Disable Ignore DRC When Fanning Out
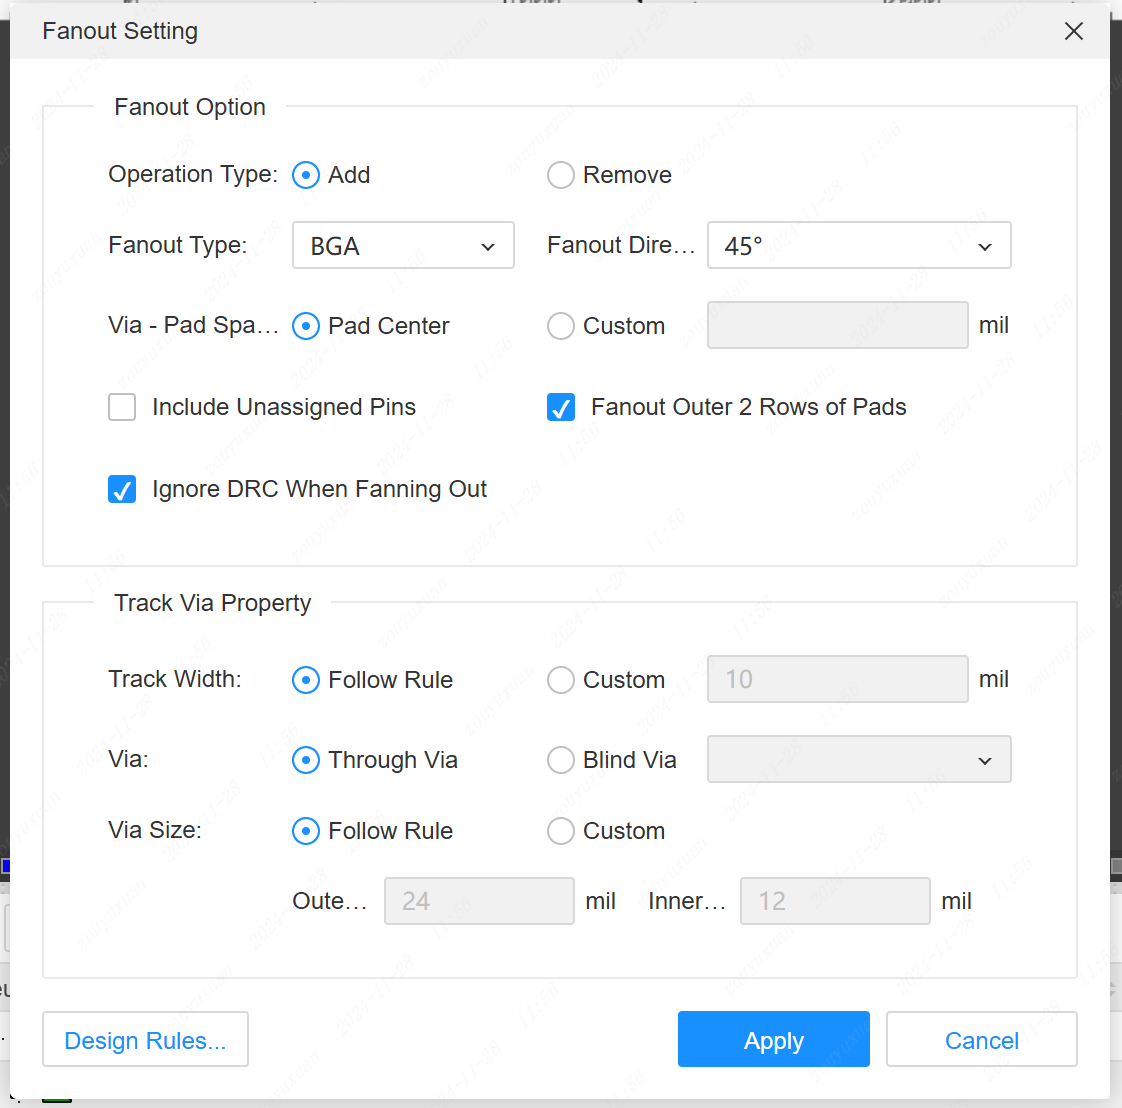This screenshot has width=1122, height=1108. pyautogui.click(x=122, y=489)
